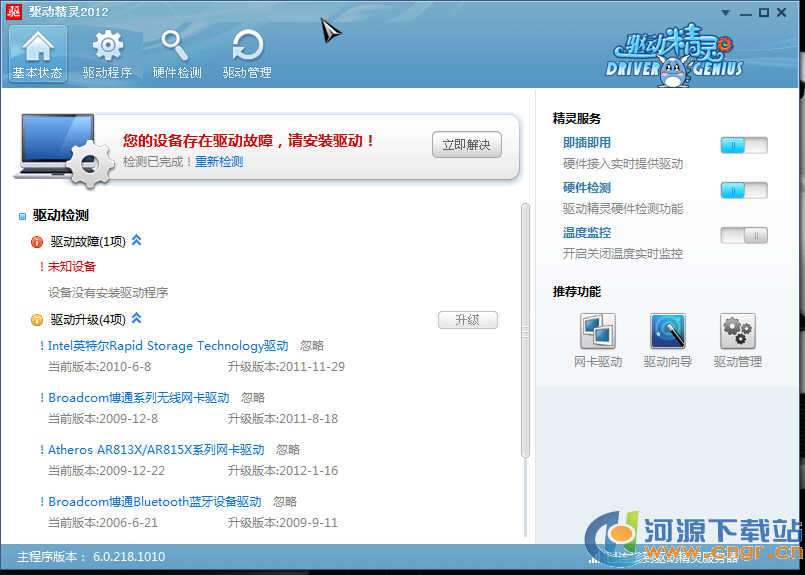Click 当前版本:2009-12-8 for Broadcom wireless
Screen dimensions: 805x575
(x=103, y=419)
